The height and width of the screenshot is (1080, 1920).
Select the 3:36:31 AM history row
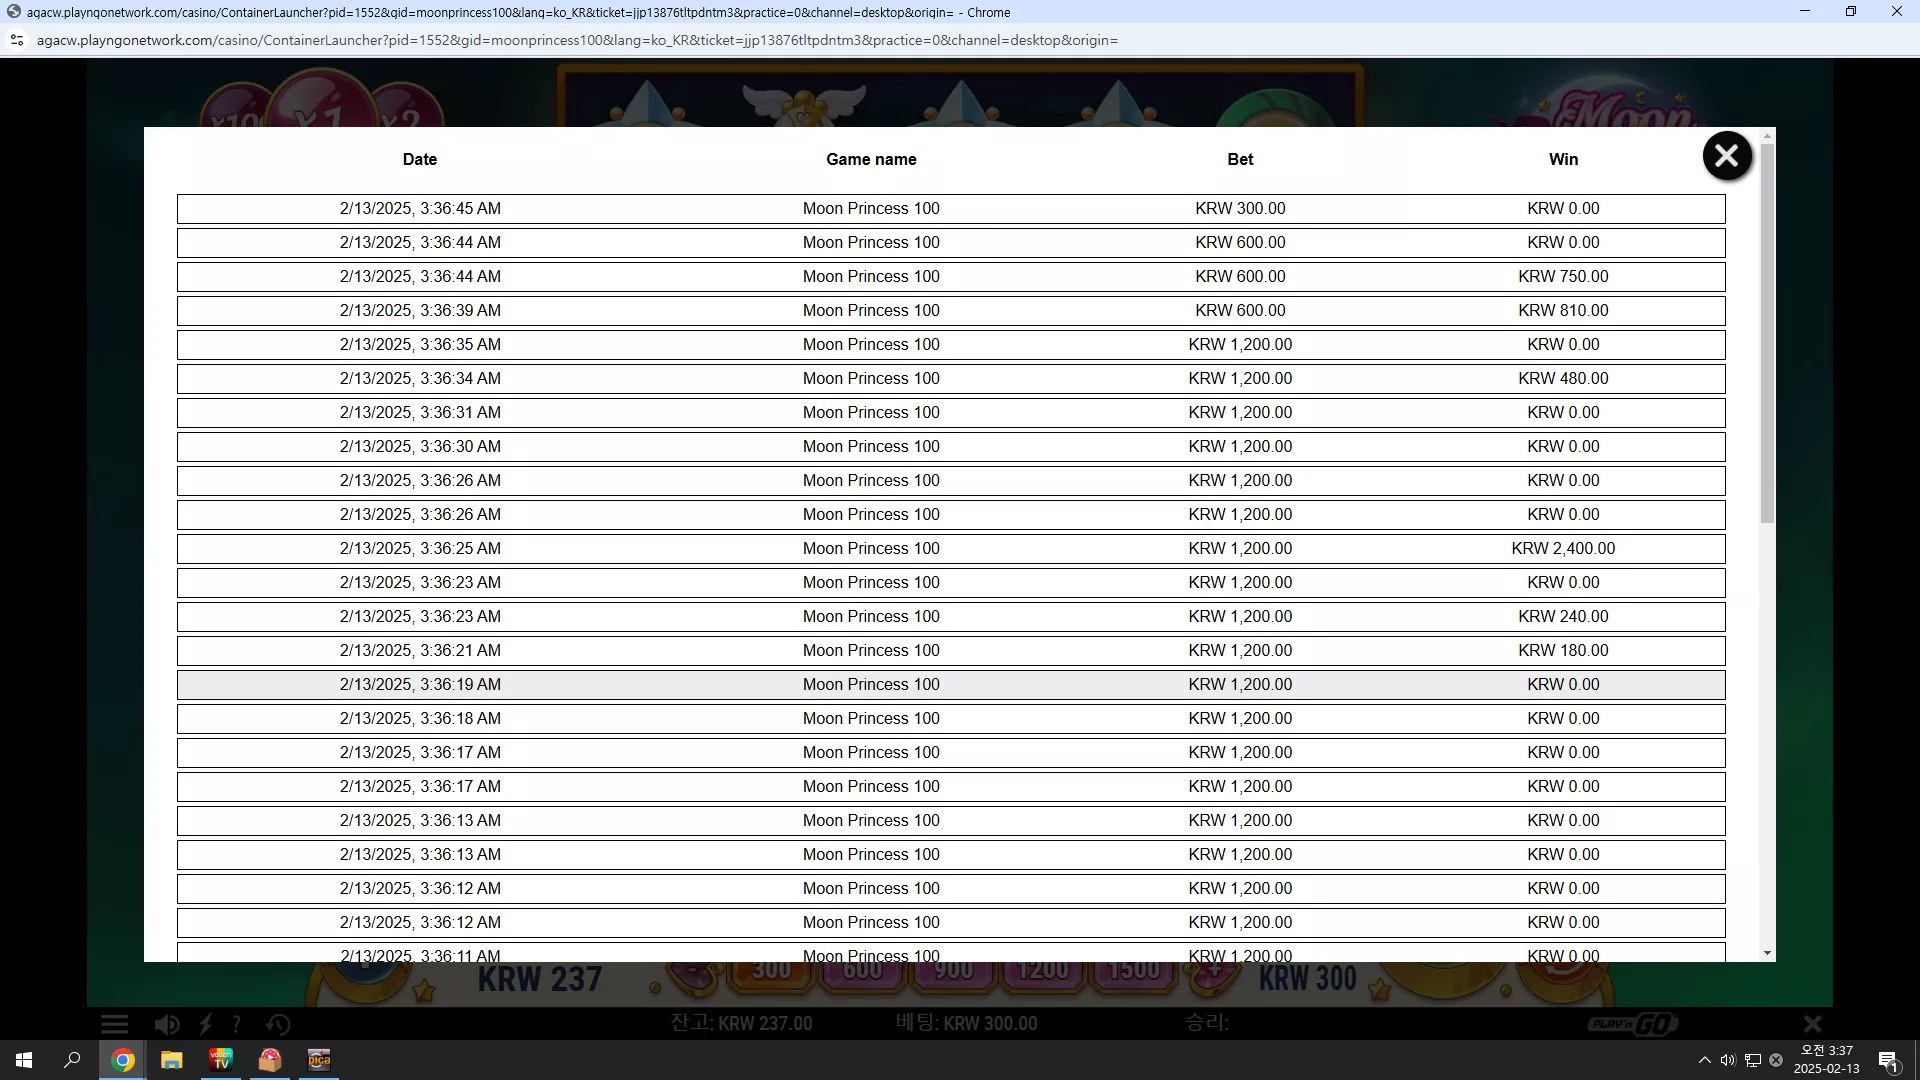coord(951,413)
